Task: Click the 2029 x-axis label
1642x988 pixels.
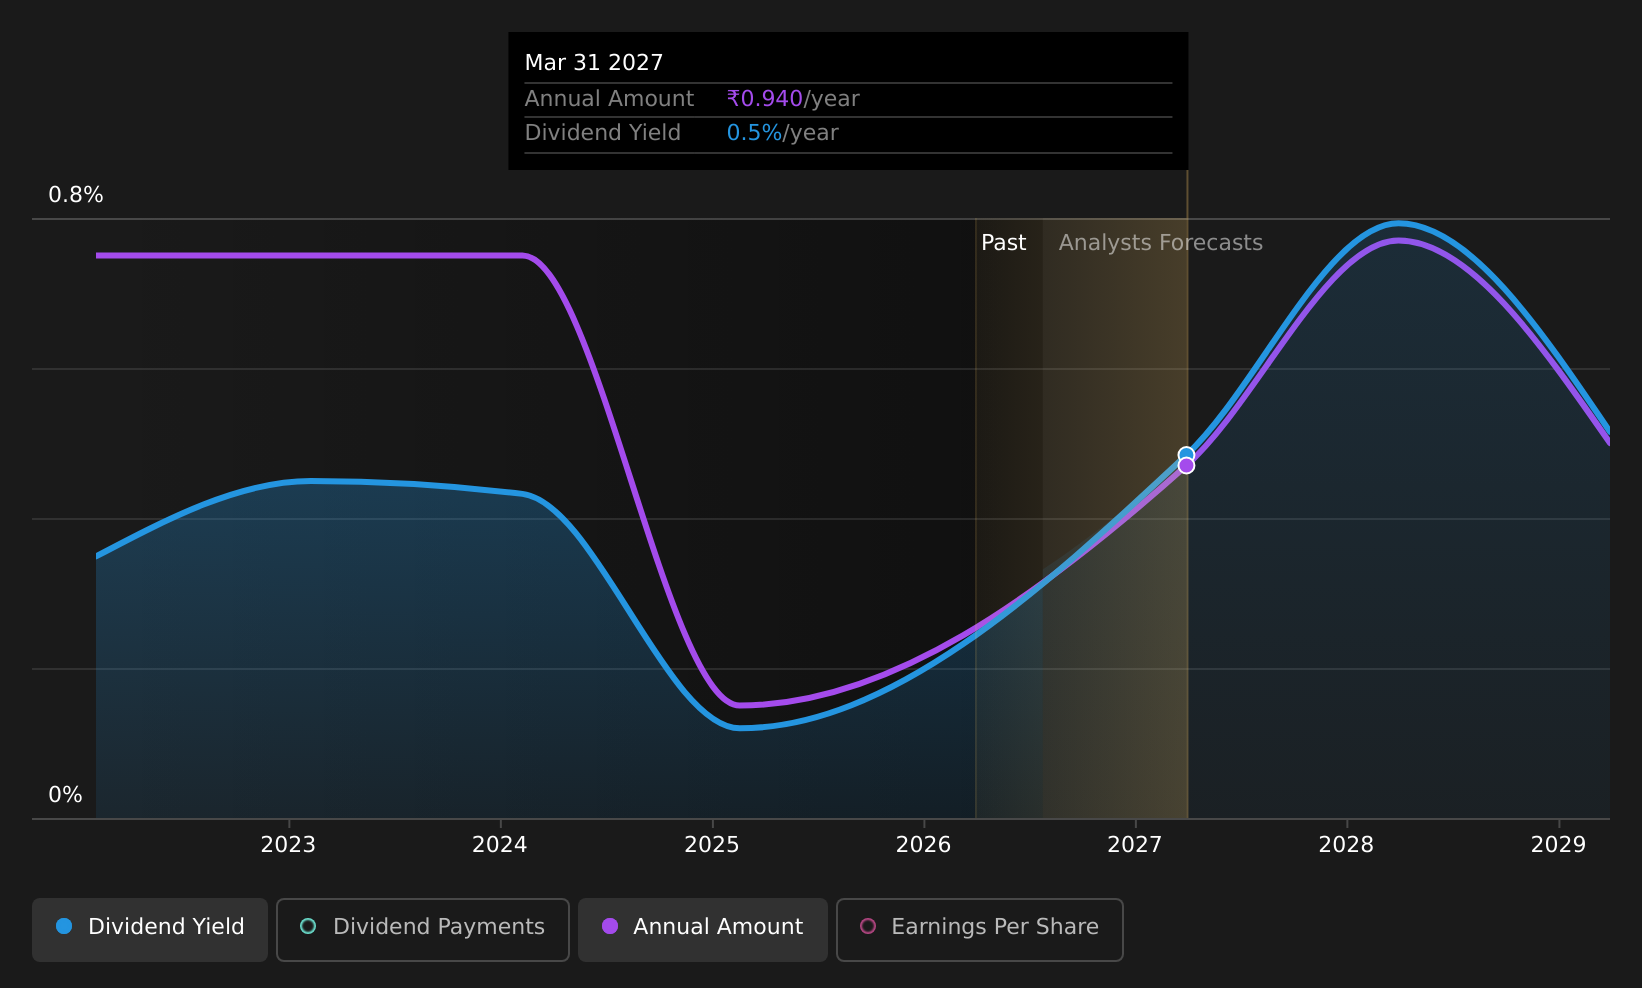Action: point(1559,845)
